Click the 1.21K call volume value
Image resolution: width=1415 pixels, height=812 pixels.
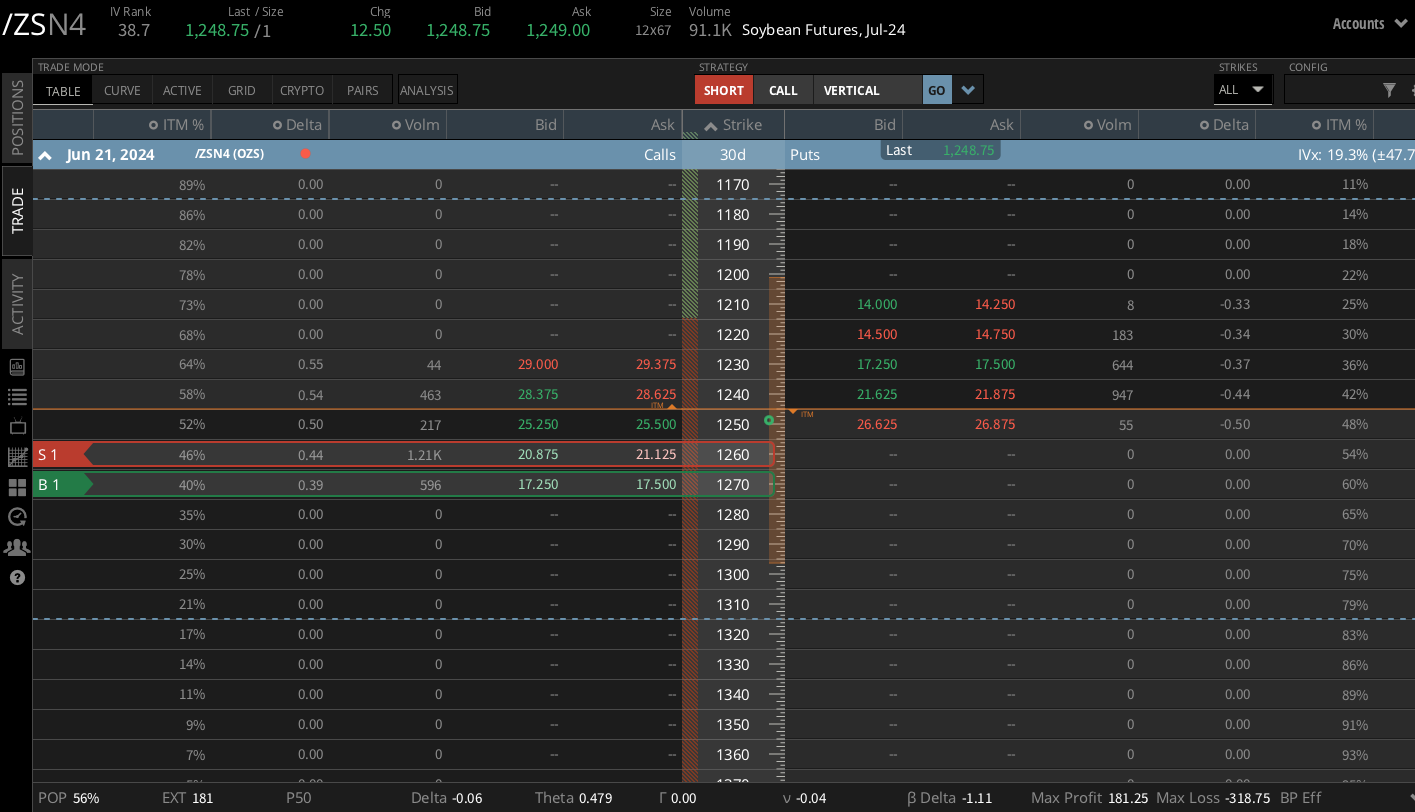pyautogui.click(x=424, y=455)
